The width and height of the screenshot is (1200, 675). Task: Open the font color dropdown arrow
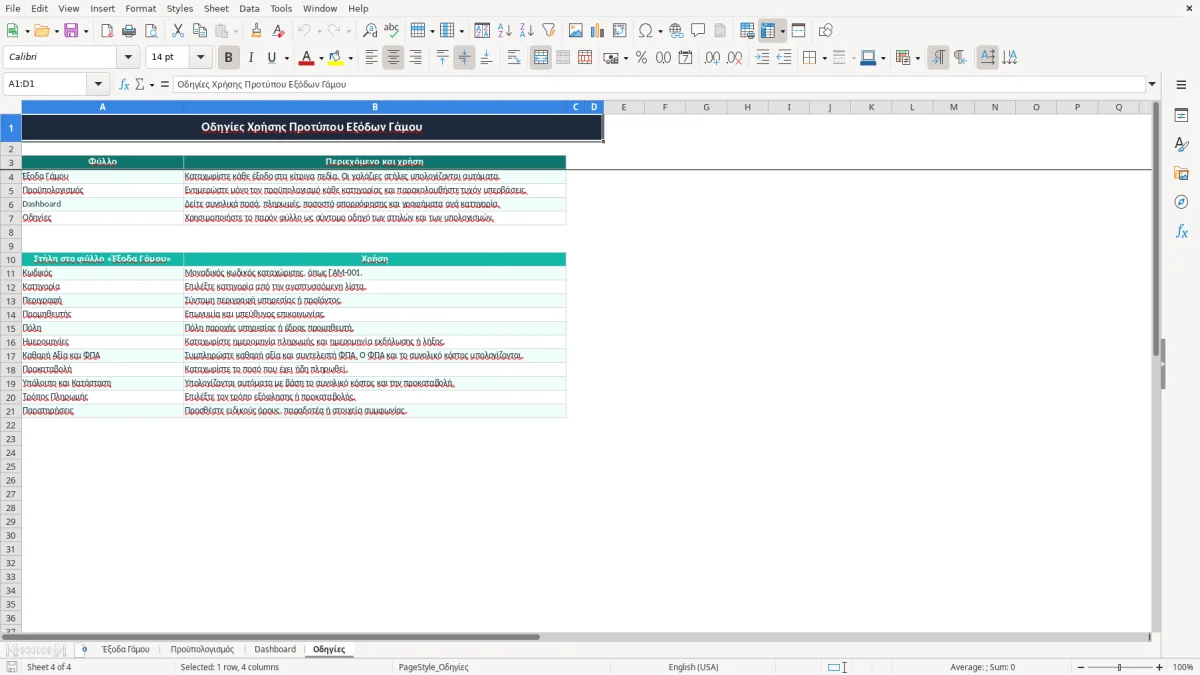click(x=320, y=58)
